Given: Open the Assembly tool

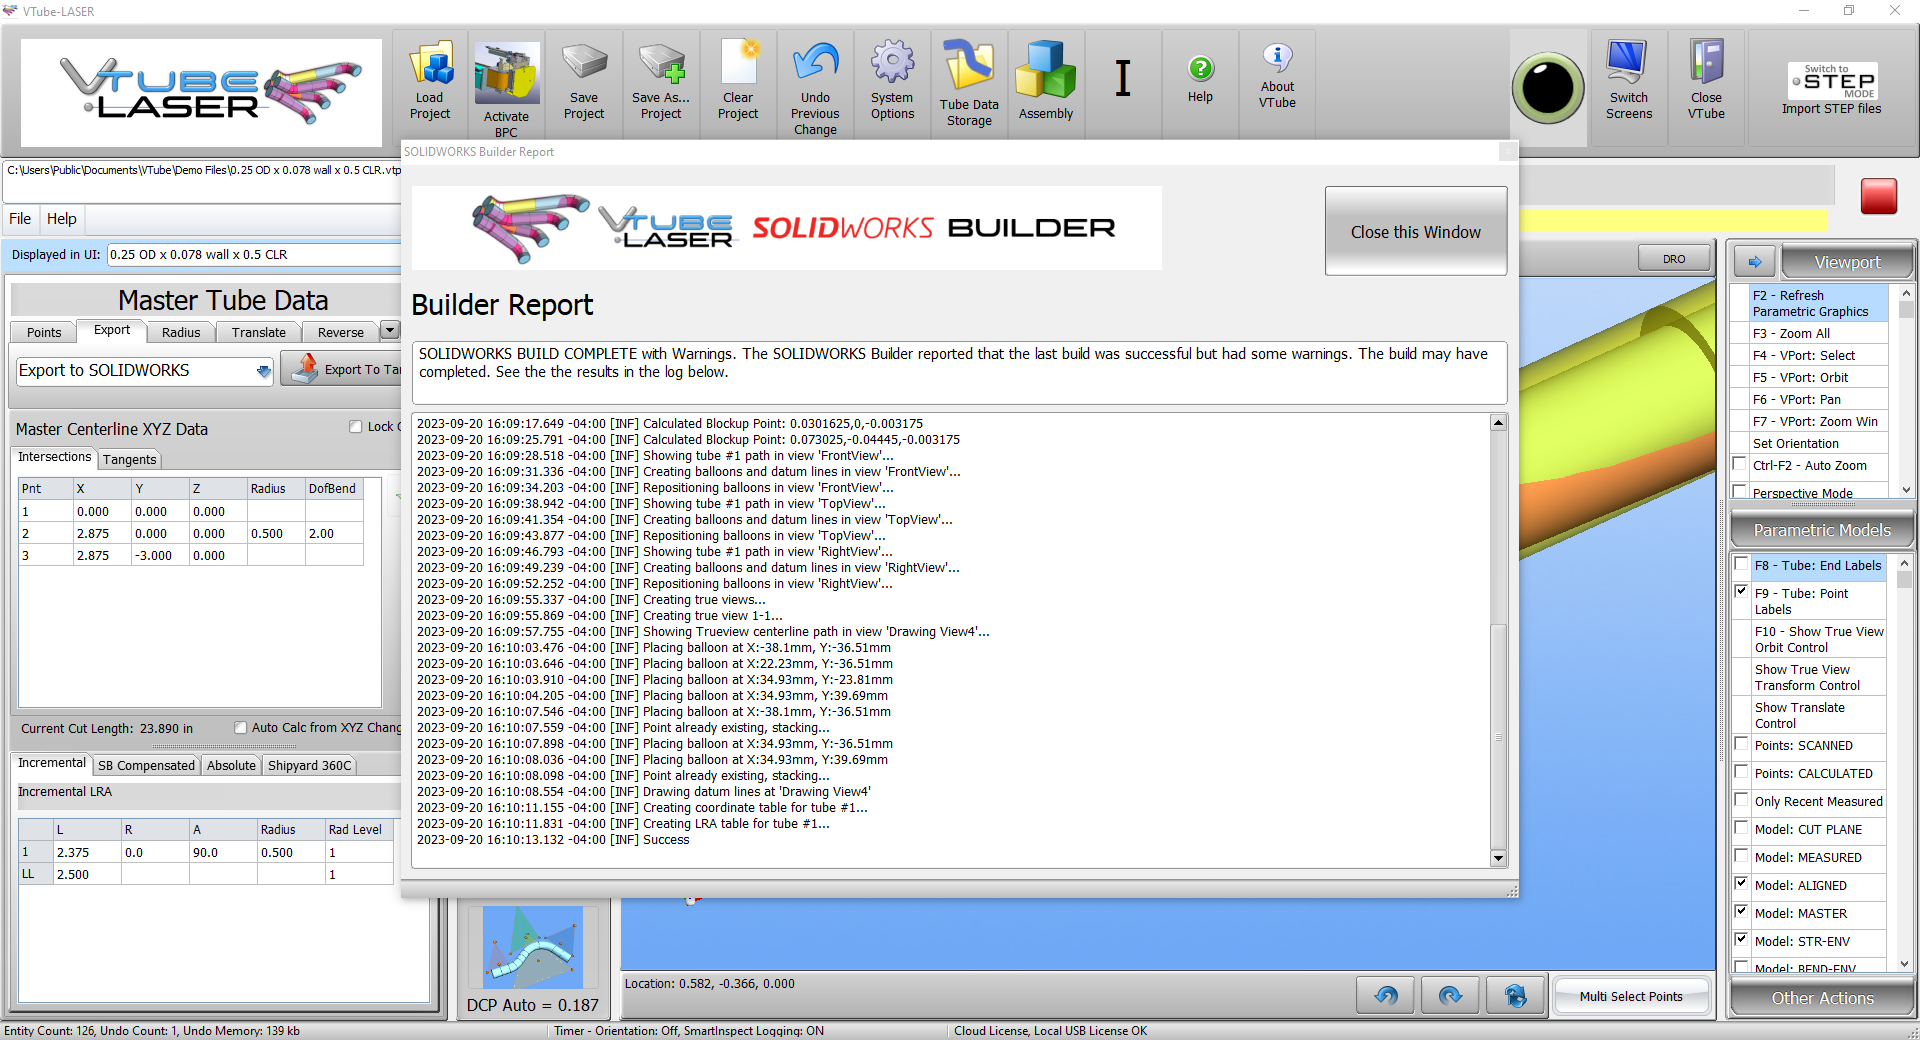Looking at the screenshot, I should point(1046,82).
